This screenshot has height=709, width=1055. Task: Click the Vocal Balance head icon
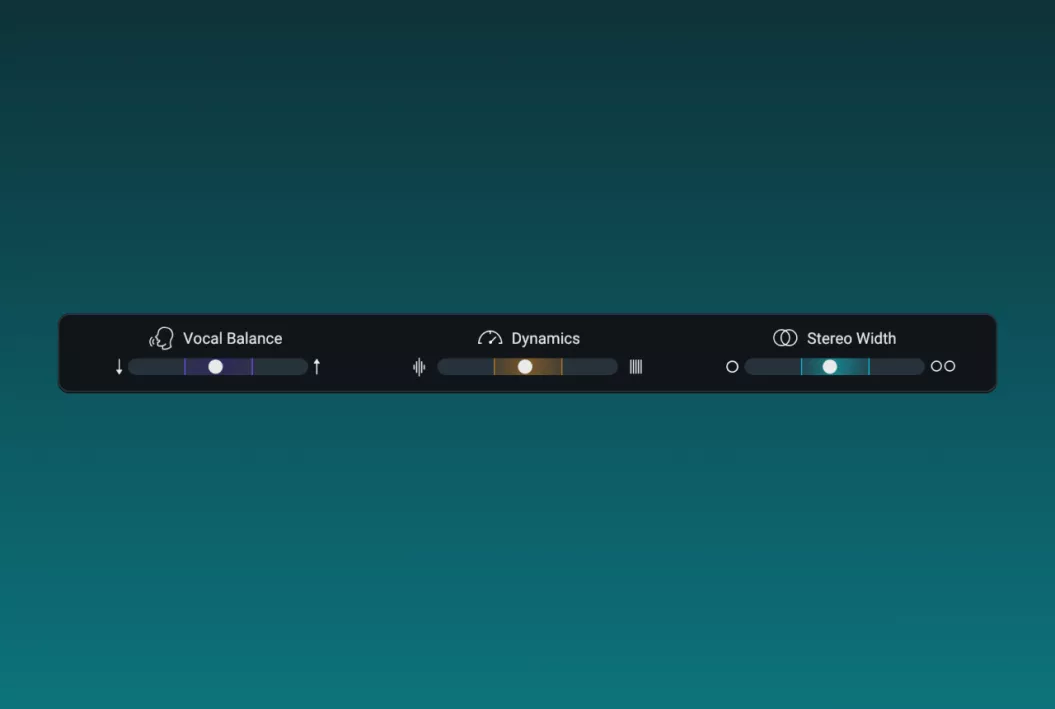pyautogui.click(x=162, y=338)
